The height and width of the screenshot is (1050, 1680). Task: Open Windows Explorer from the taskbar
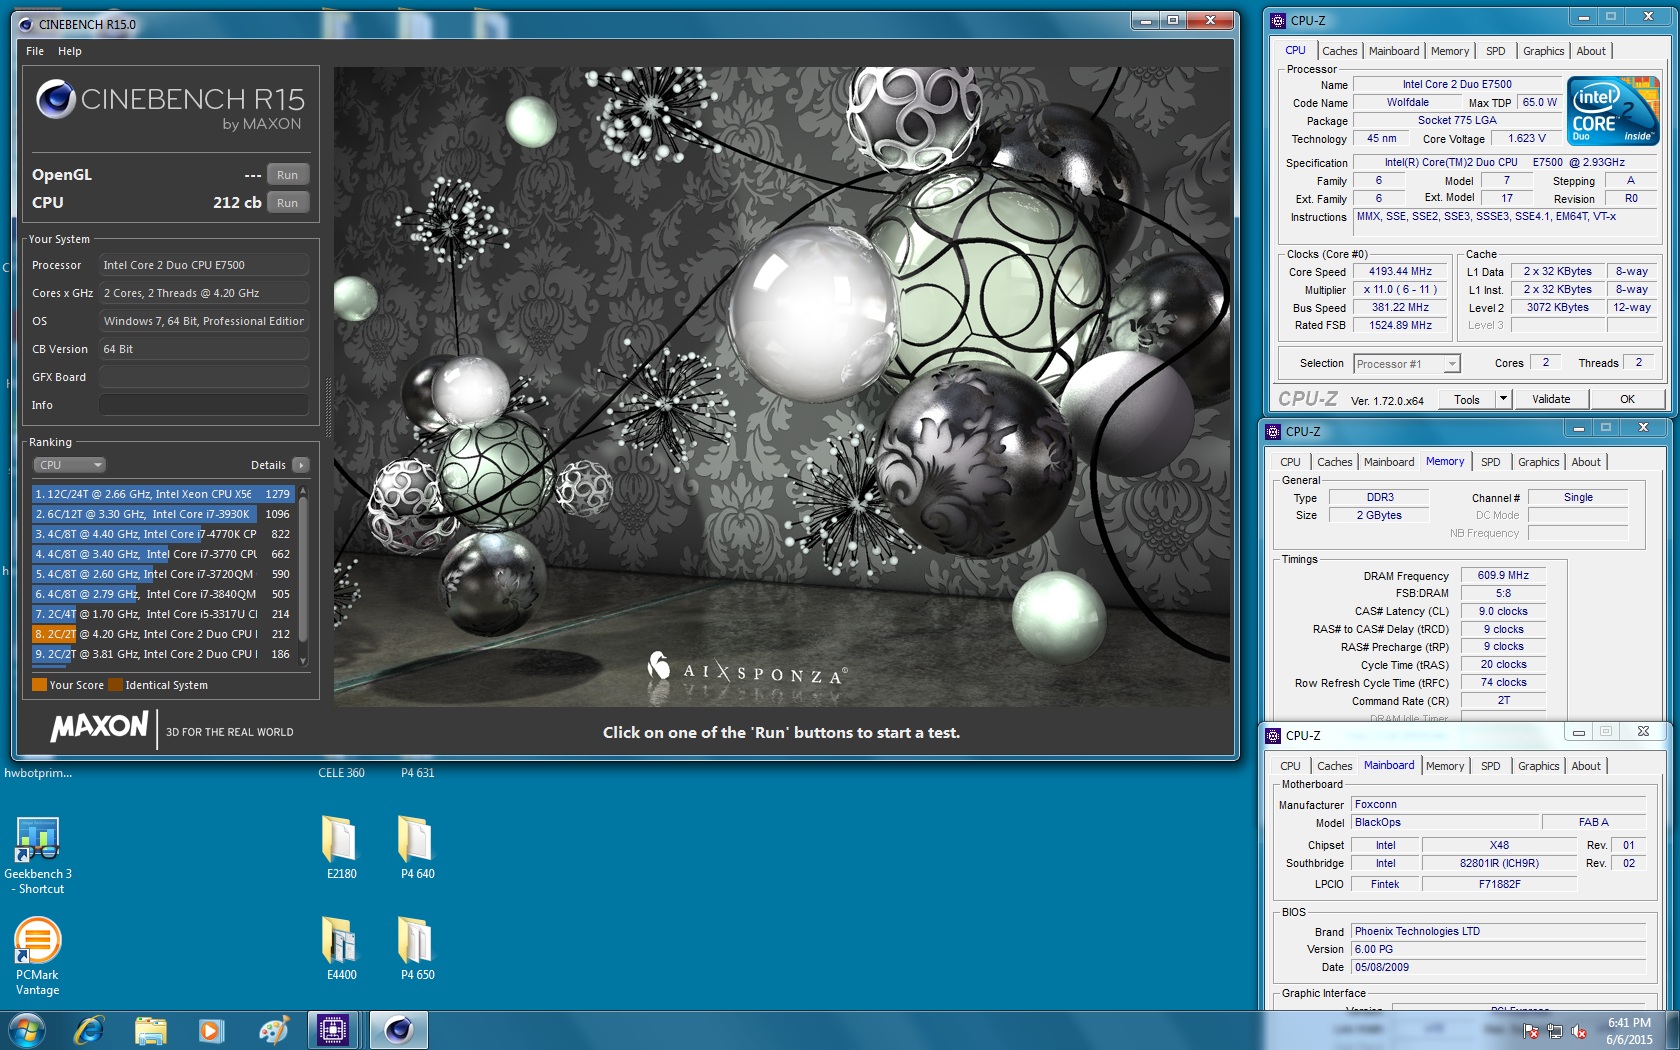point(150,1030)
